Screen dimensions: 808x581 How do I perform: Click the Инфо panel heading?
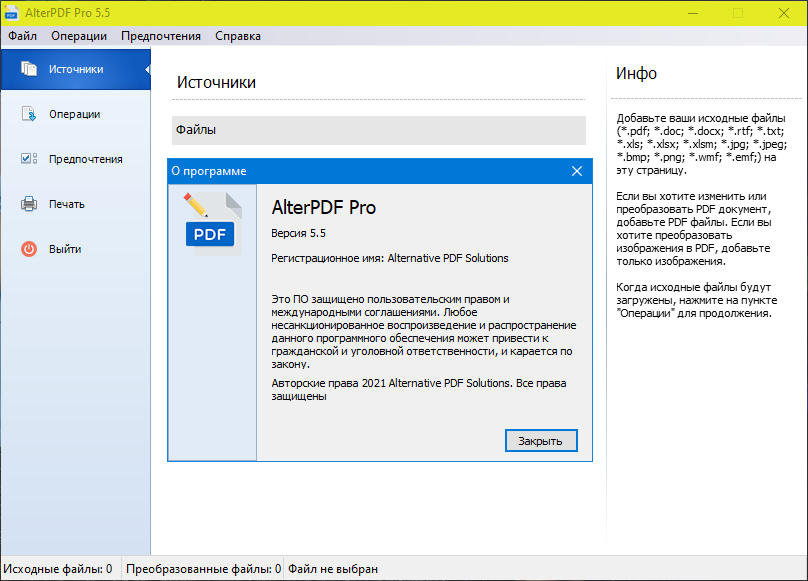point(636,73)
